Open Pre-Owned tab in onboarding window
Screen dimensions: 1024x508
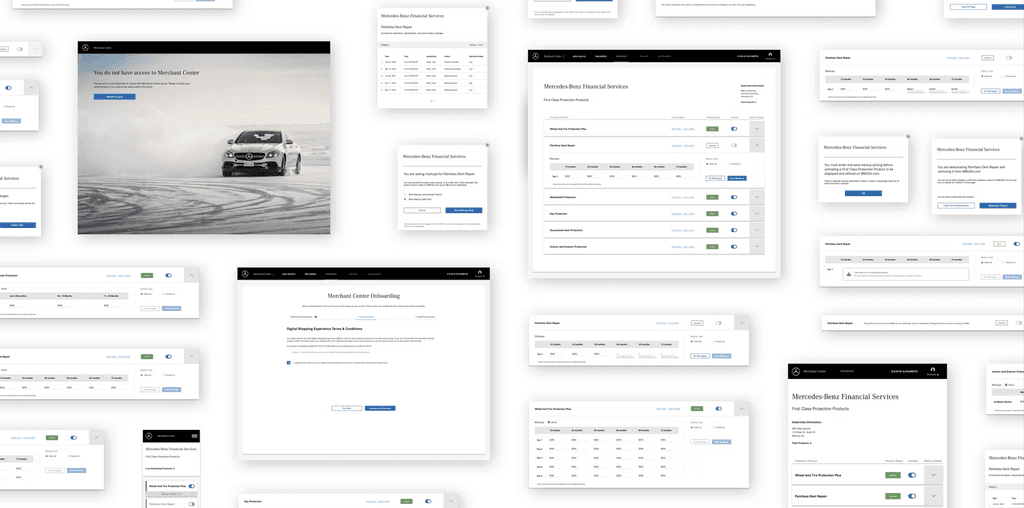310,274
